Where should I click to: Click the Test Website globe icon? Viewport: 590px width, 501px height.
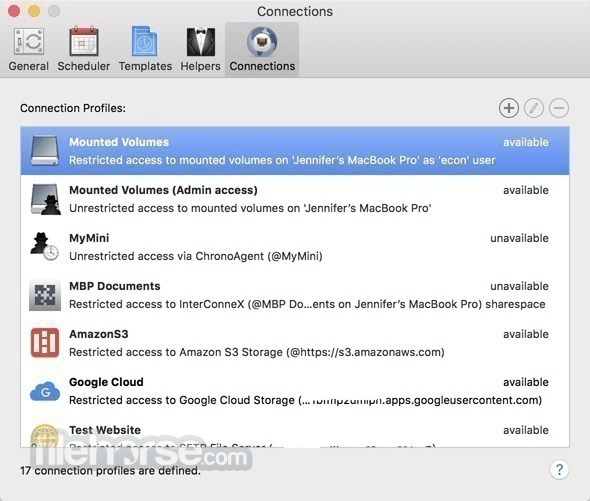point(45,436)
